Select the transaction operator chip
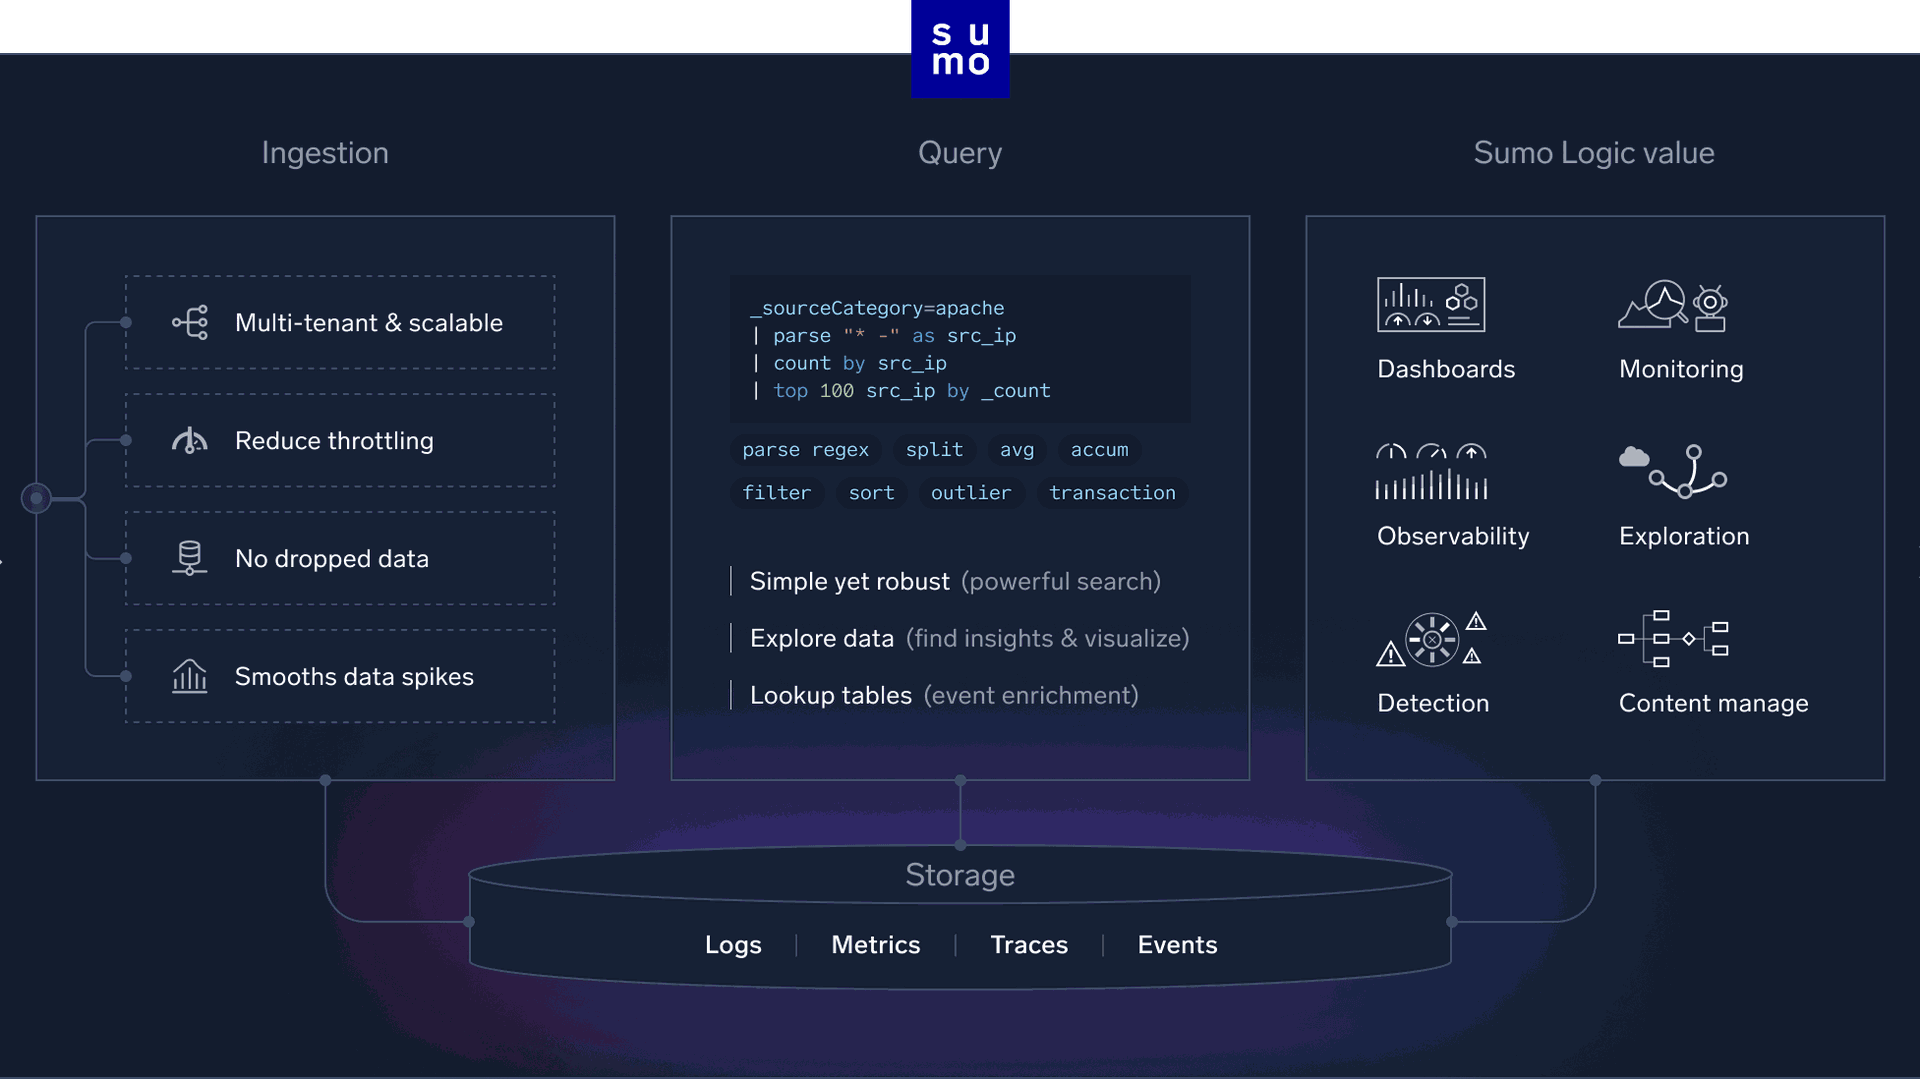The width and height of the screenshot is (1920, 1079). 1112,493
